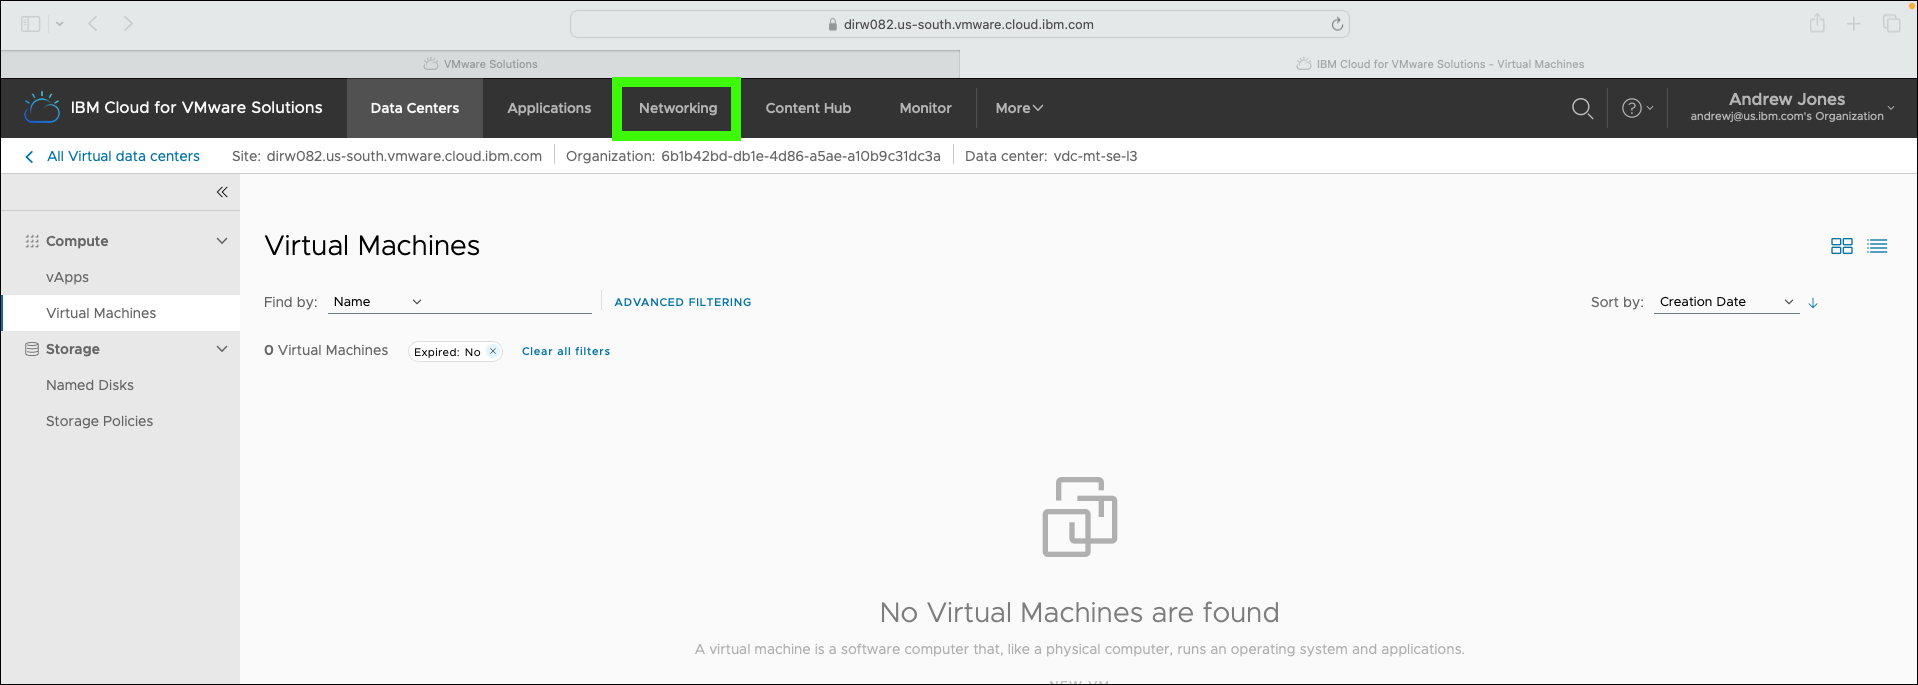Click the Data center vdc-mt-se-l3 text

(x=1051, y=156)
